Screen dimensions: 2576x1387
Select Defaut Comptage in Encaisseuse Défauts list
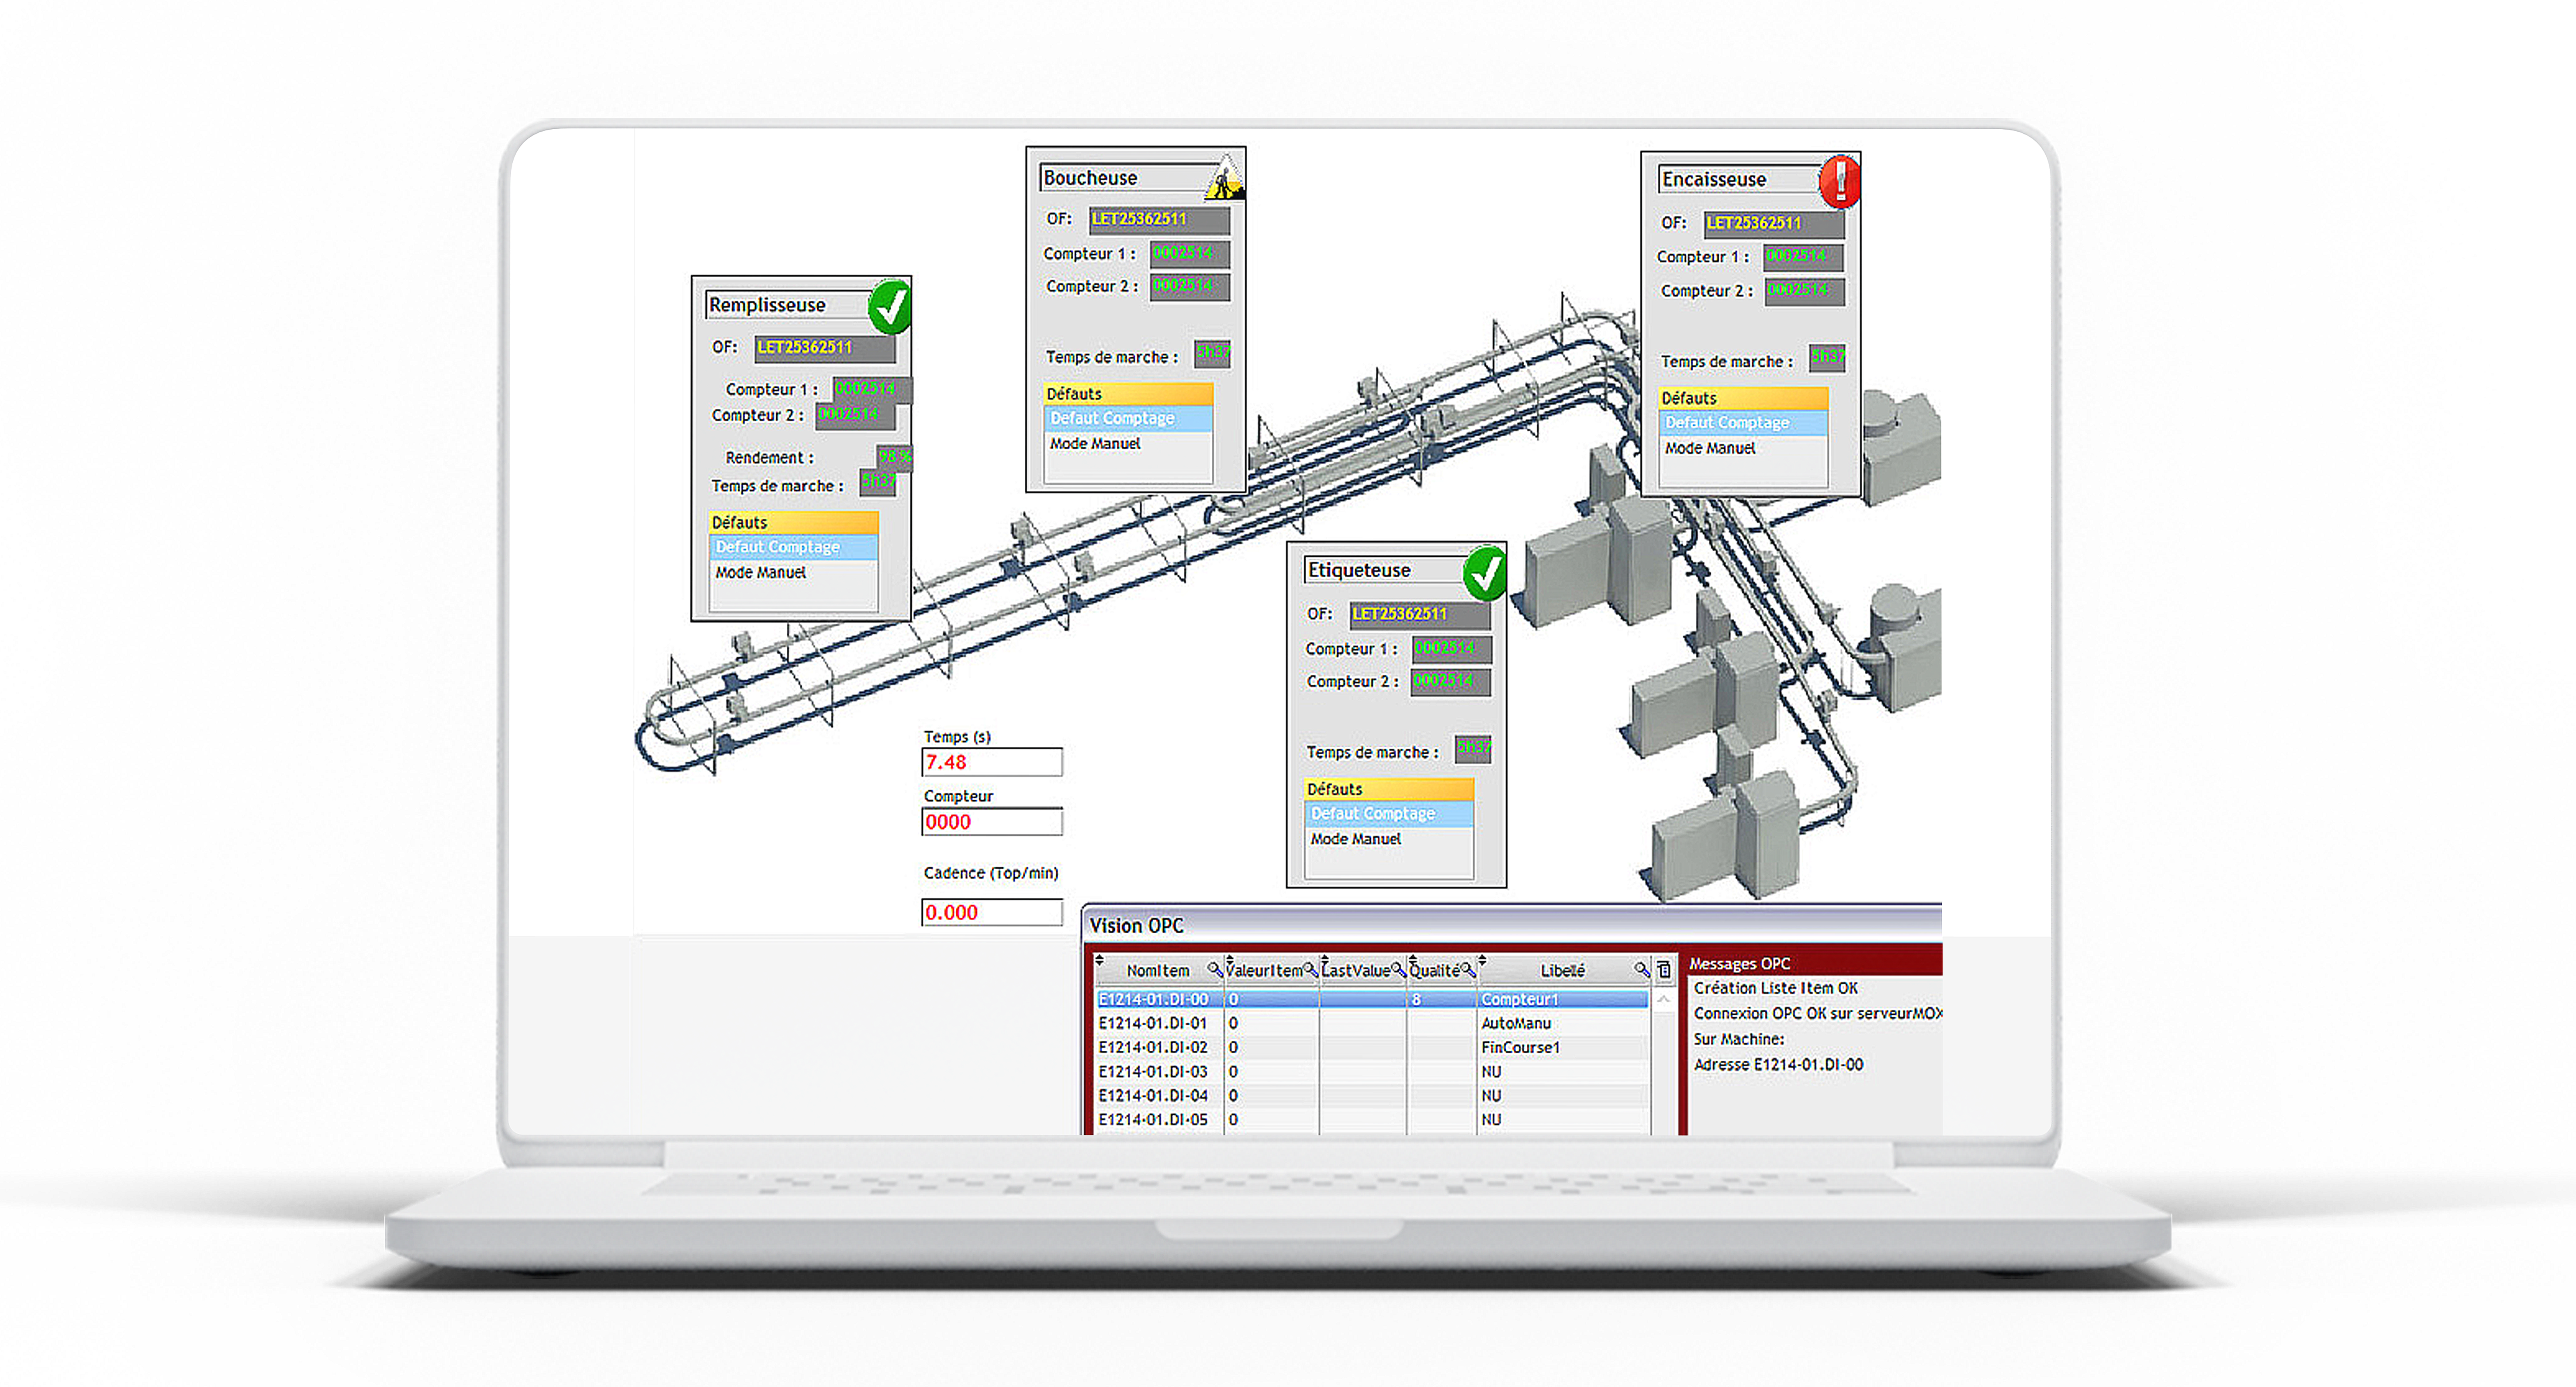tap(1743, 423)
